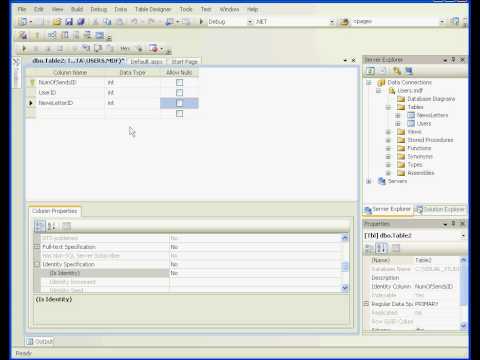Collapse the Tables folder node
The image size is (480, 360).
(x=388, y=107)
